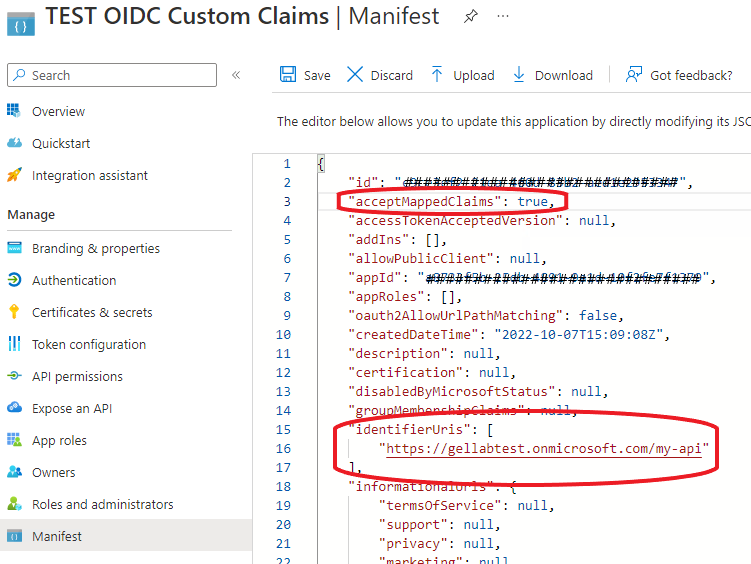
Task: Click the API permissions icon
Action: click(14, 376)
